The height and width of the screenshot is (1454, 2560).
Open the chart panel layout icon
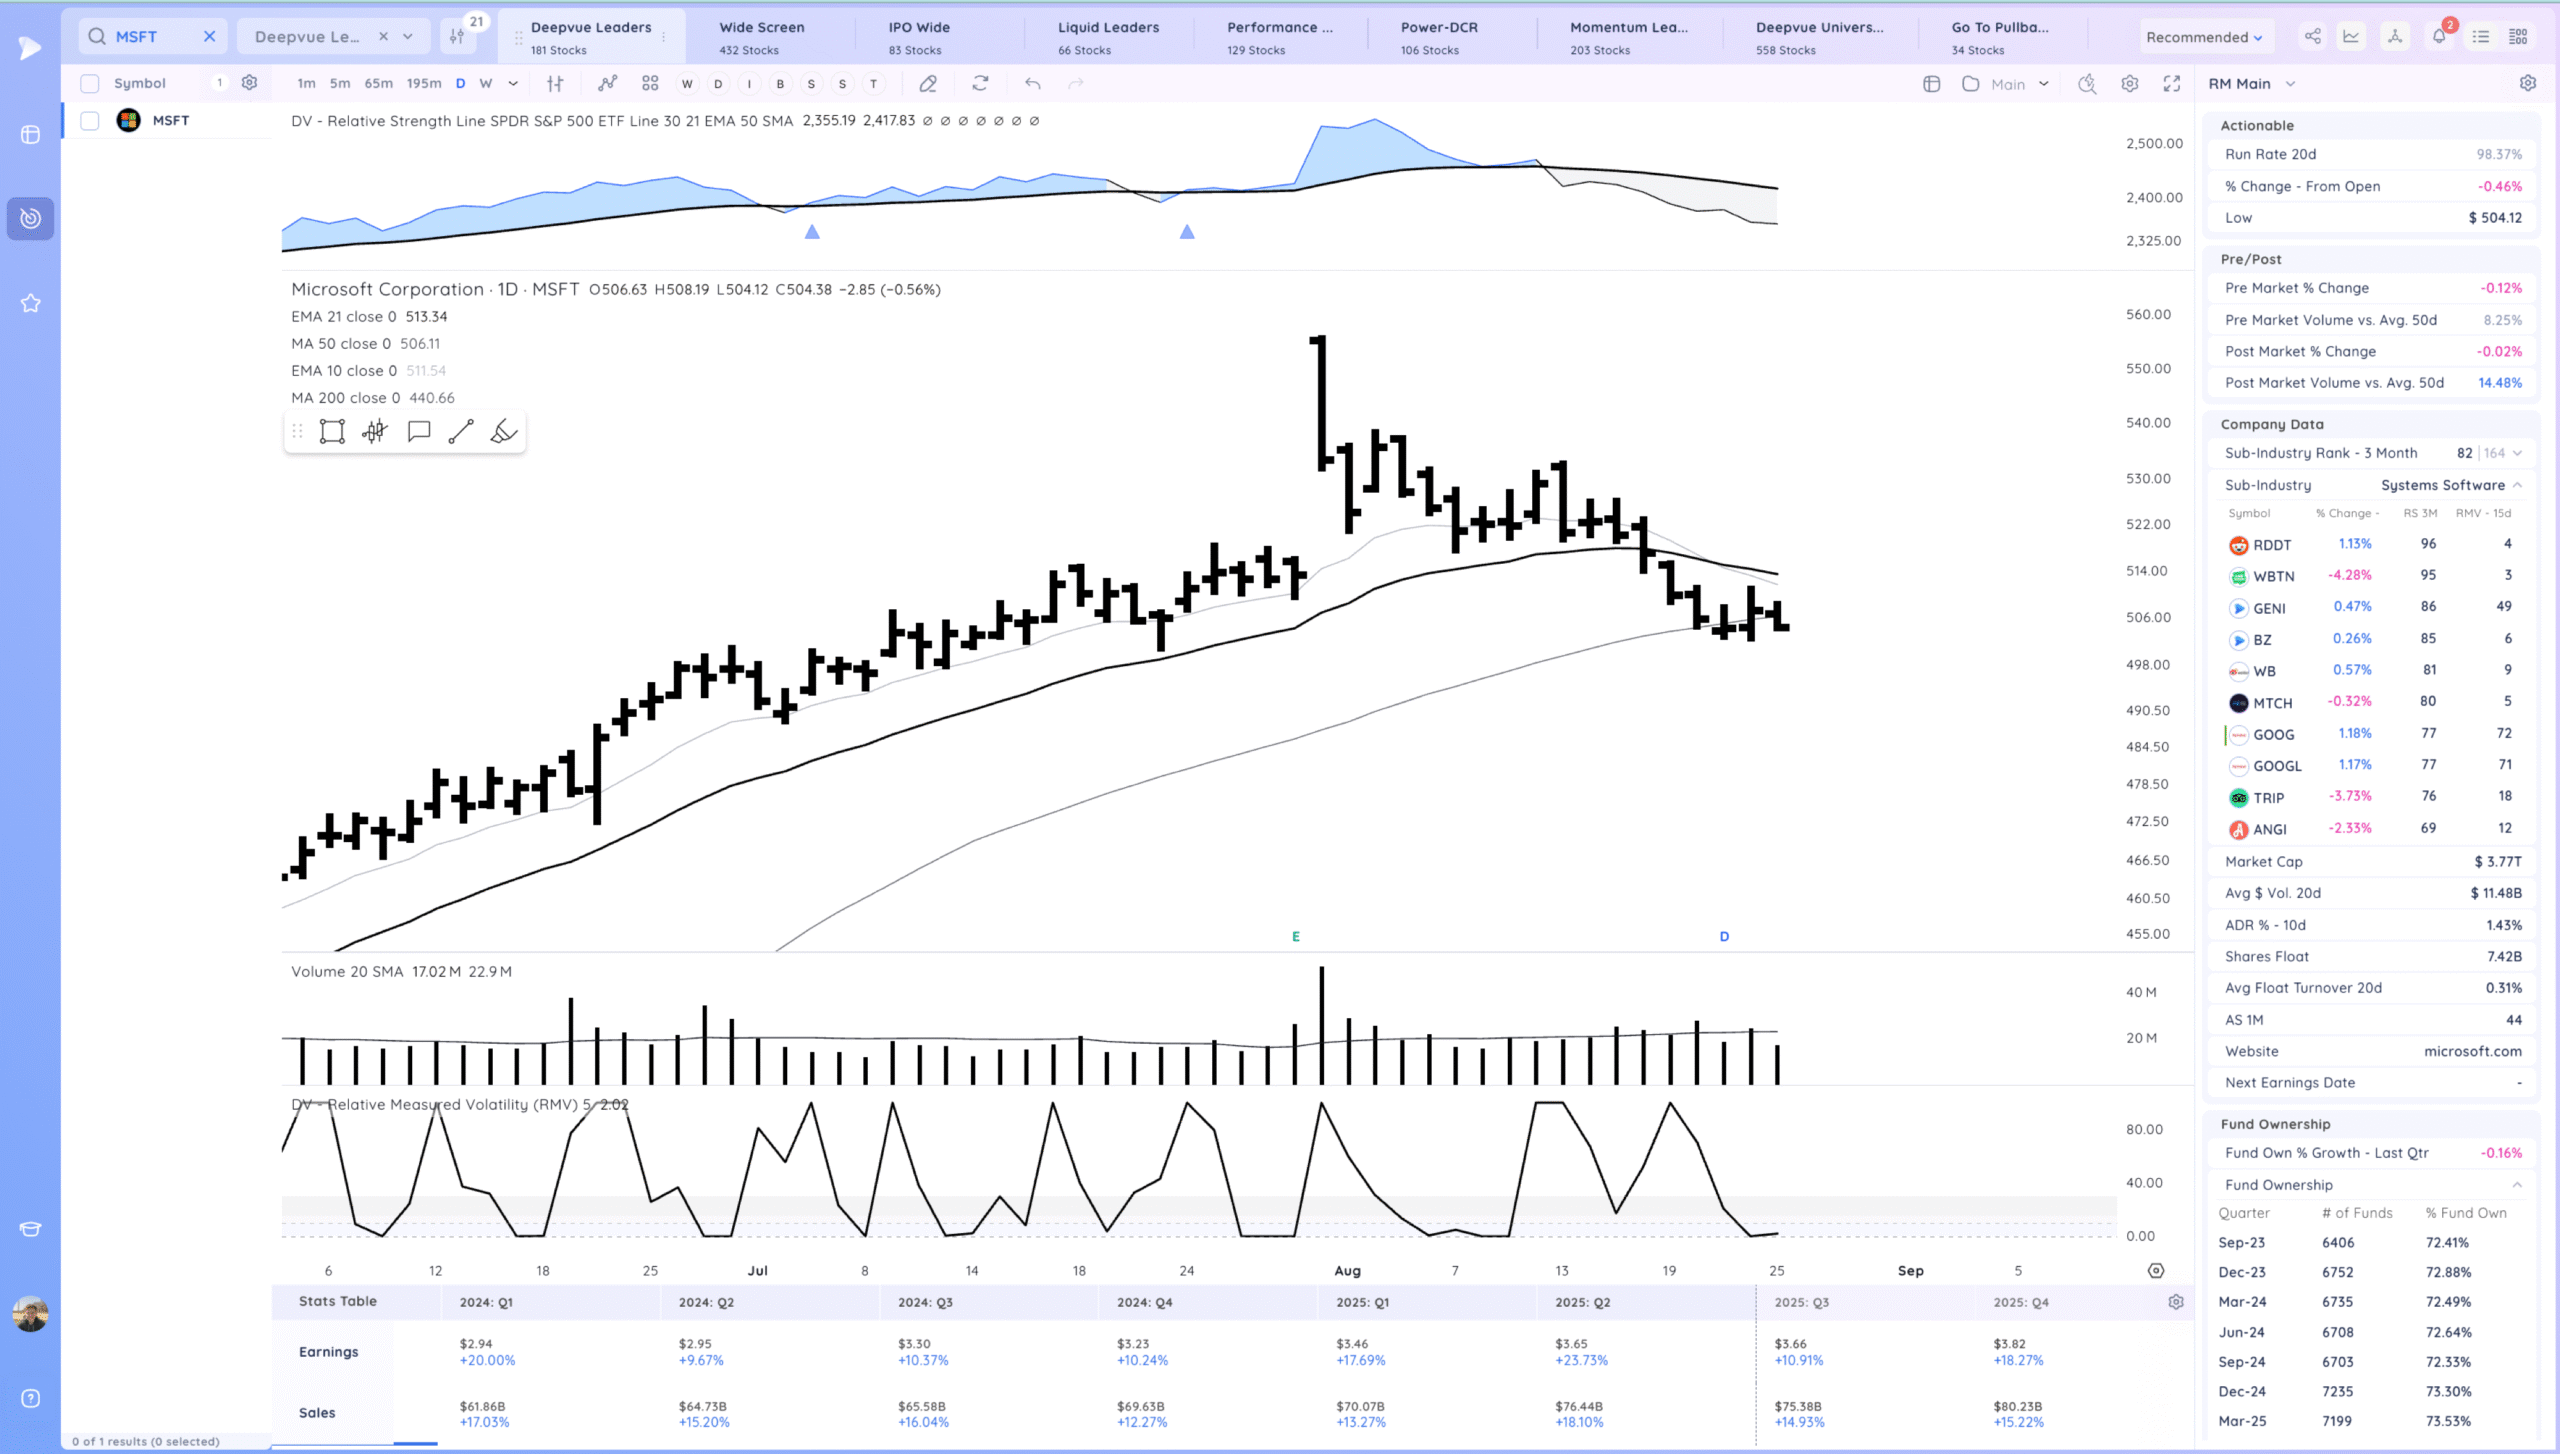pos(1932,84)
